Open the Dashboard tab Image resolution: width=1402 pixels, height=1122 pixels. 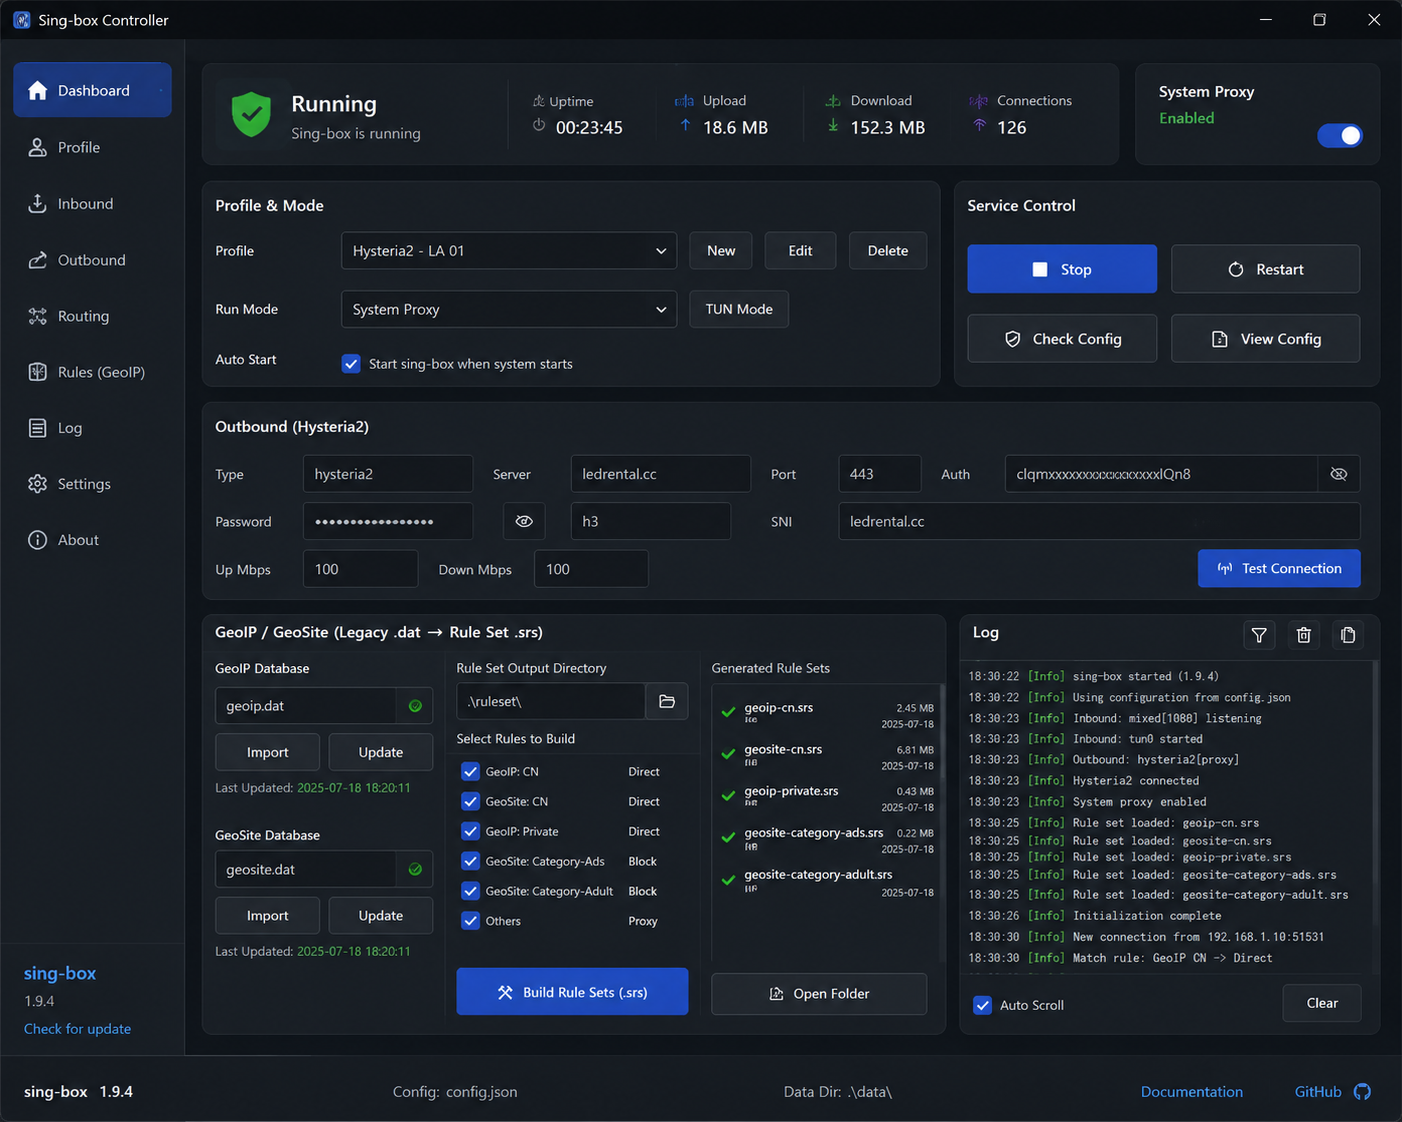click(92, 90)
